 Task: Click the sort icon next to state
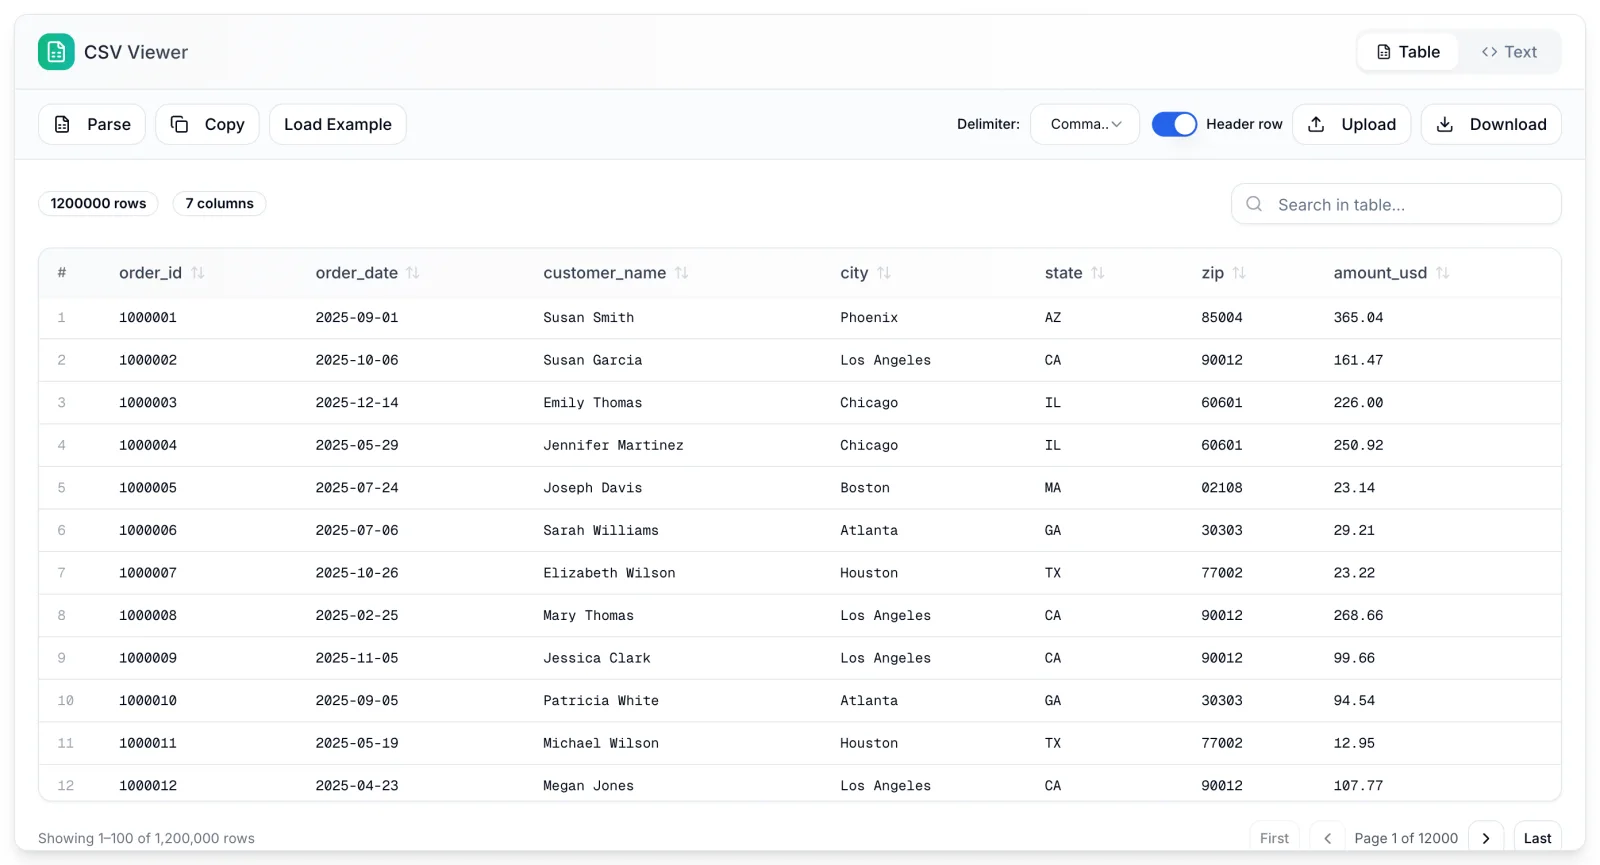tap(1098, 273)
